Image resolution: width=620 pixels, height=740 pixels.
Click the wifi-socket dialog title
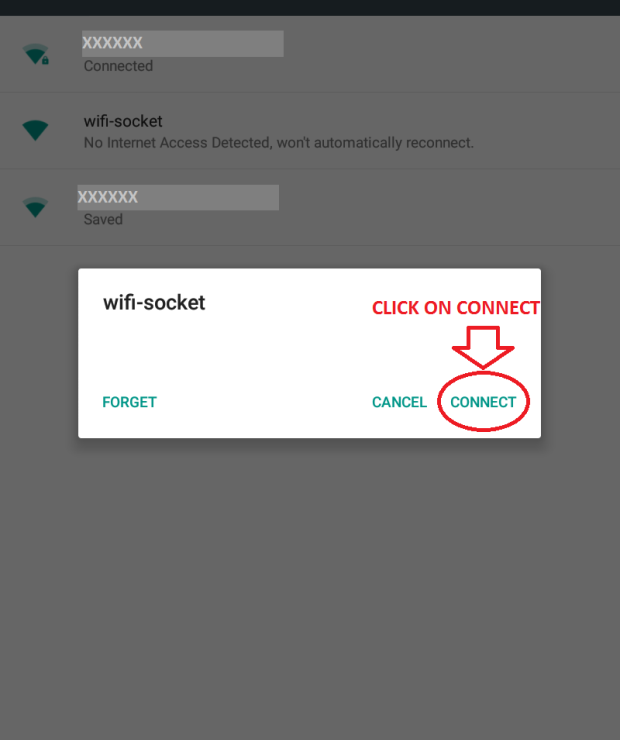(154, 303)
